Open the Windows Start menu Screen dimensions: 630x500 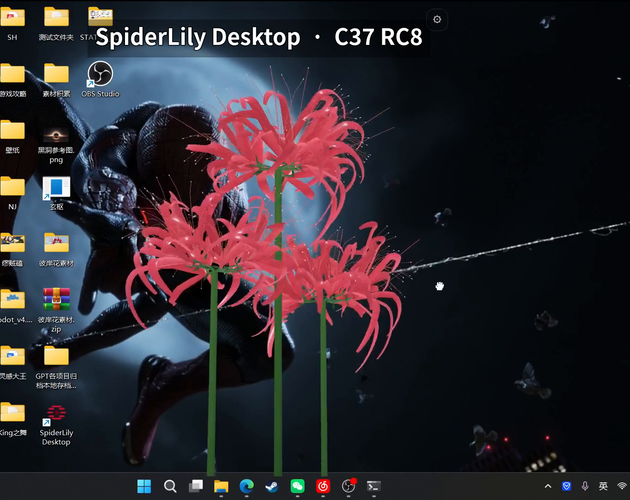(144, 486)
